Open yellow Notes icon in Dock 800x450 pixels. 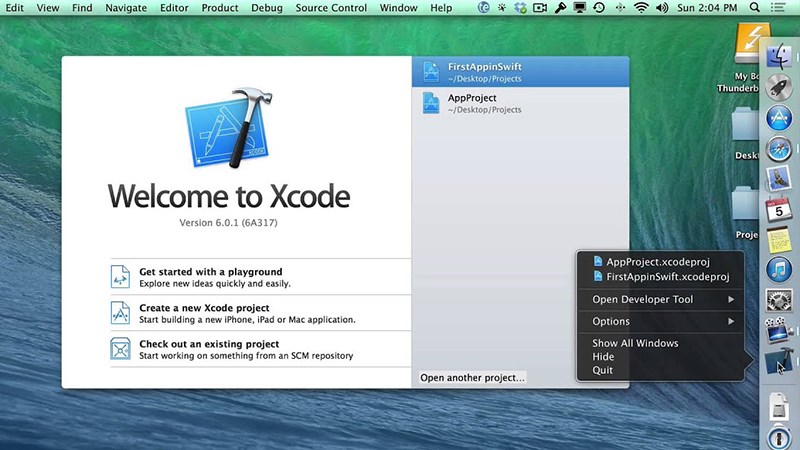point(779,239)
